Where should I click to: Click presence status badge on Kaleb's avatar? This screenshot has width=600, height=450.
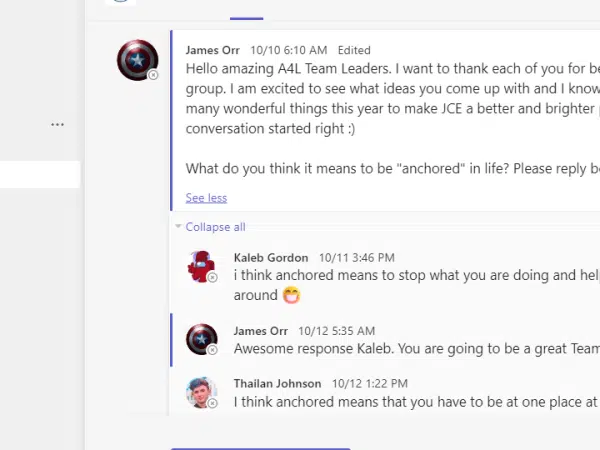pos(212,278)
